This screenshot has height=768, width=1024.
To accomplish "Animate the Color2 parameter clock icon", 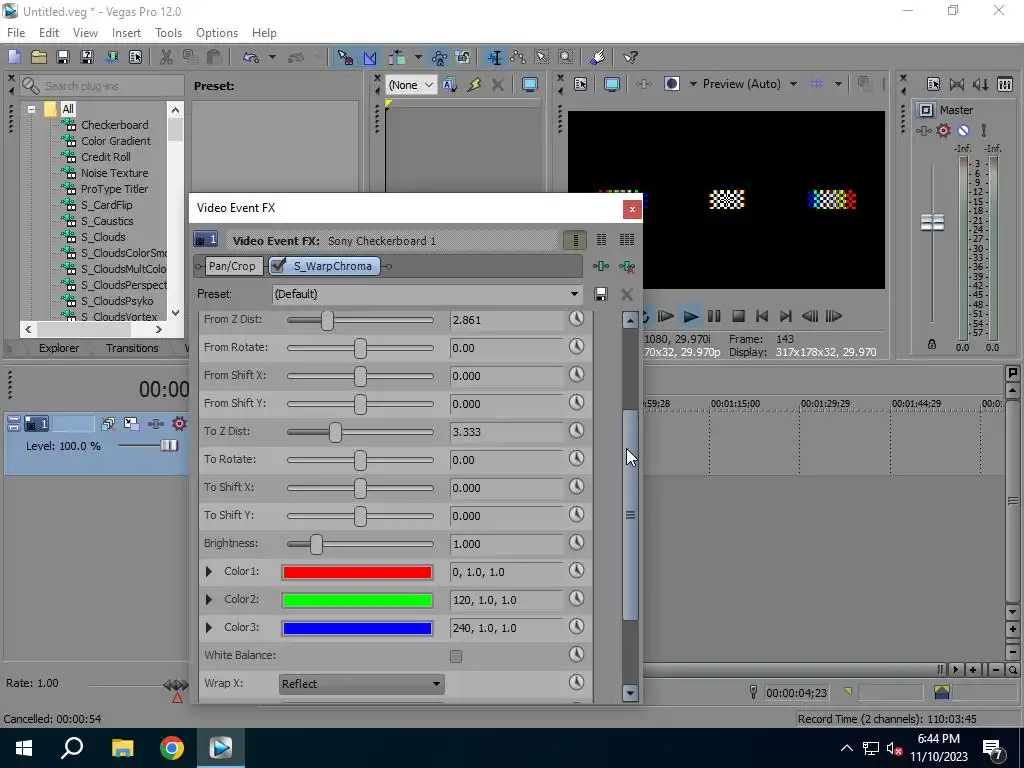I will tap(576, 599).
